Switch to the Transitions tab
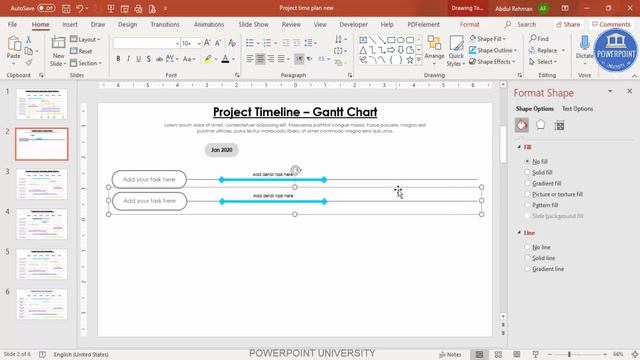The height and width of the screenshot is (360, 640). point(165,24)
